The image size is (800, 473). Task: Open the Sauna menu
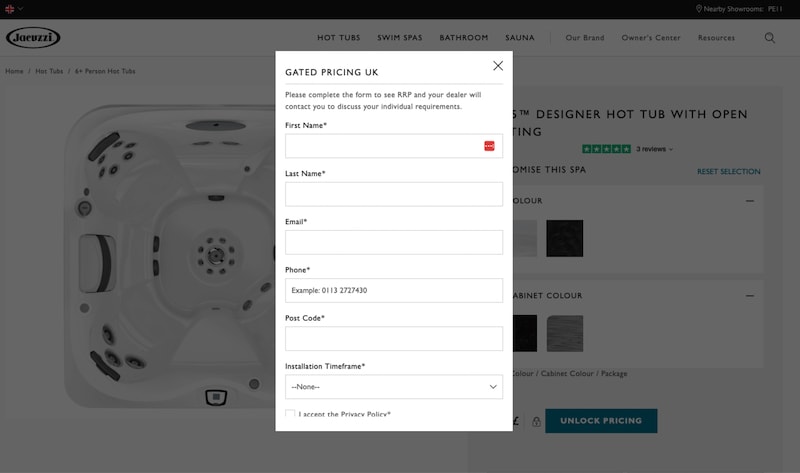pyautogui.click(x=520, y=38)
